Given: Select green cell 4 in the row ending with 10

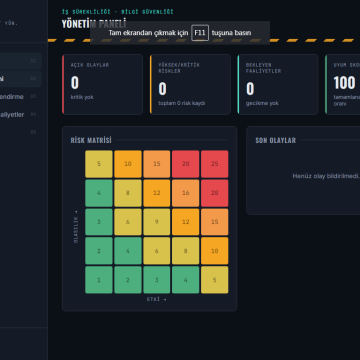Looking at the screenshot, I should [x=128, y=251].
